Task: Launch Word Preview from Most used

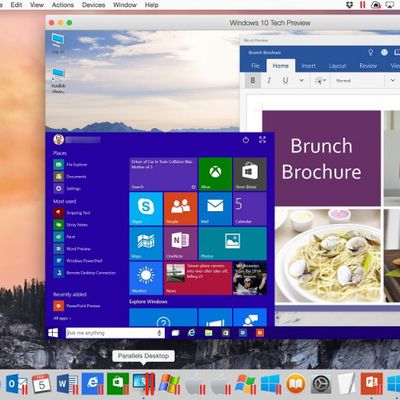Action: [x=72, y=249]
